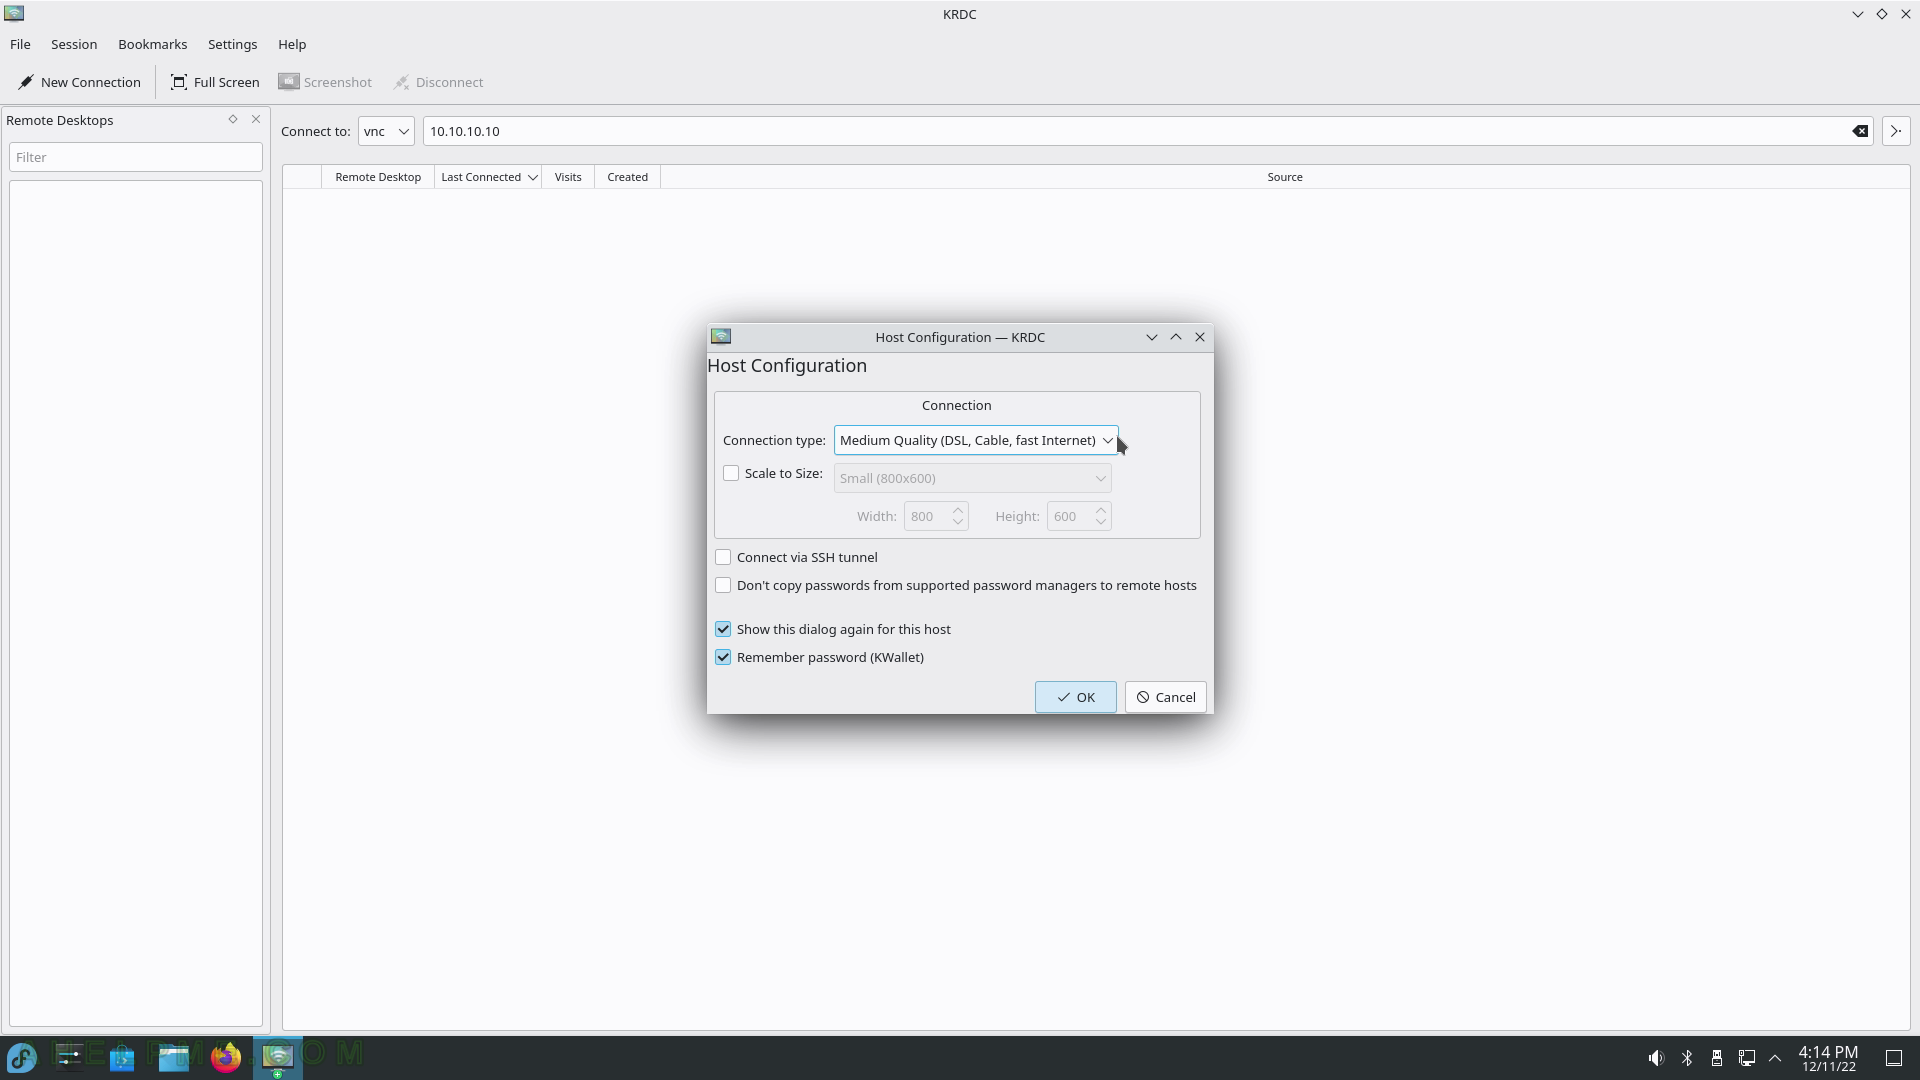Open the Dolphin file manager from the taskbar

tap(174, 1057)
